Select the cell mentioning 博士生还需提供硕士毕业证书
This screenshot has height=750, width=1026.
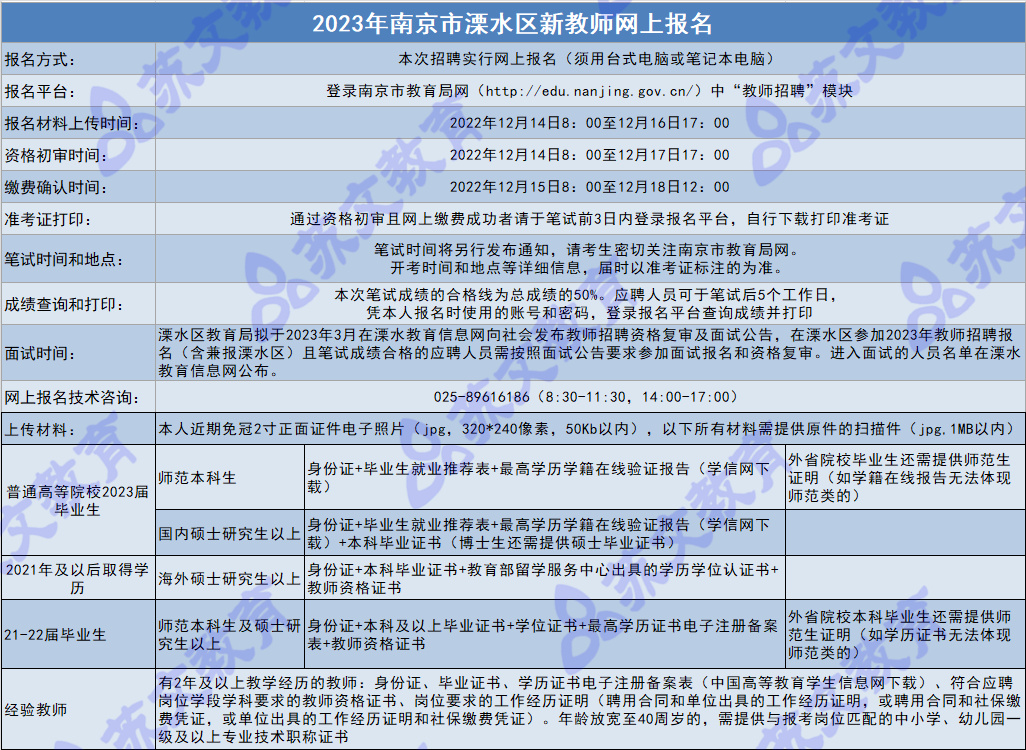545,533
